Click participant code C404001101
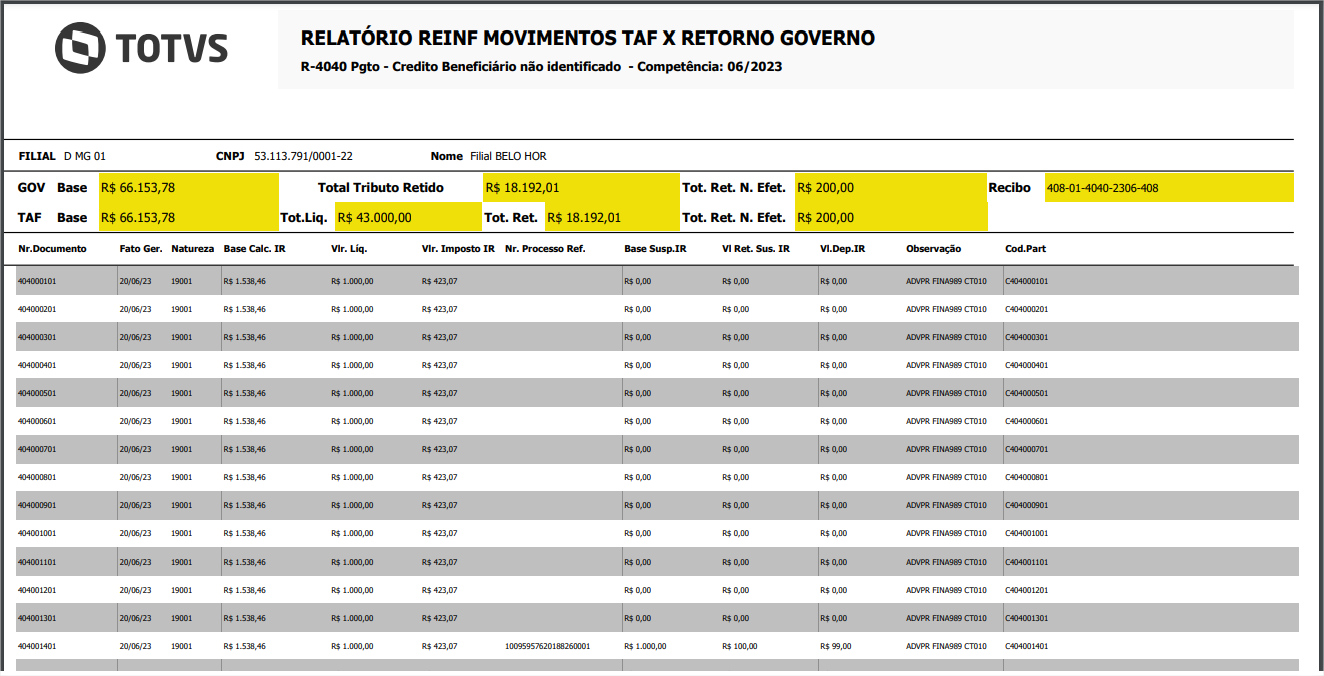 pos(1027,563)
